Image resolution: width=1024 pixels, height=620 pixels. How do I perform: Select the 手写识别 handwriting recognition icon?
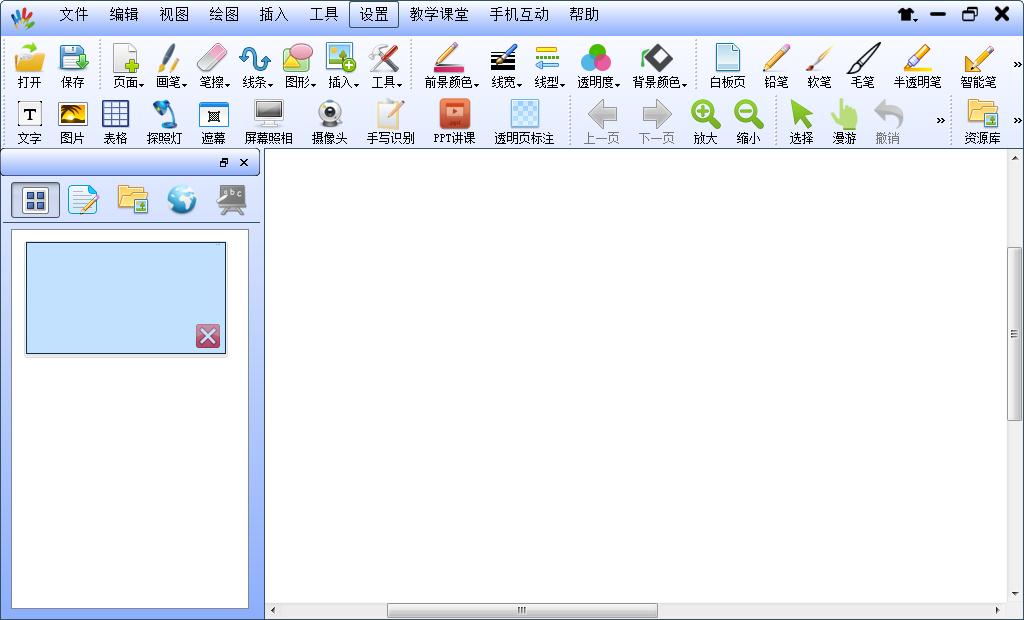390,121
